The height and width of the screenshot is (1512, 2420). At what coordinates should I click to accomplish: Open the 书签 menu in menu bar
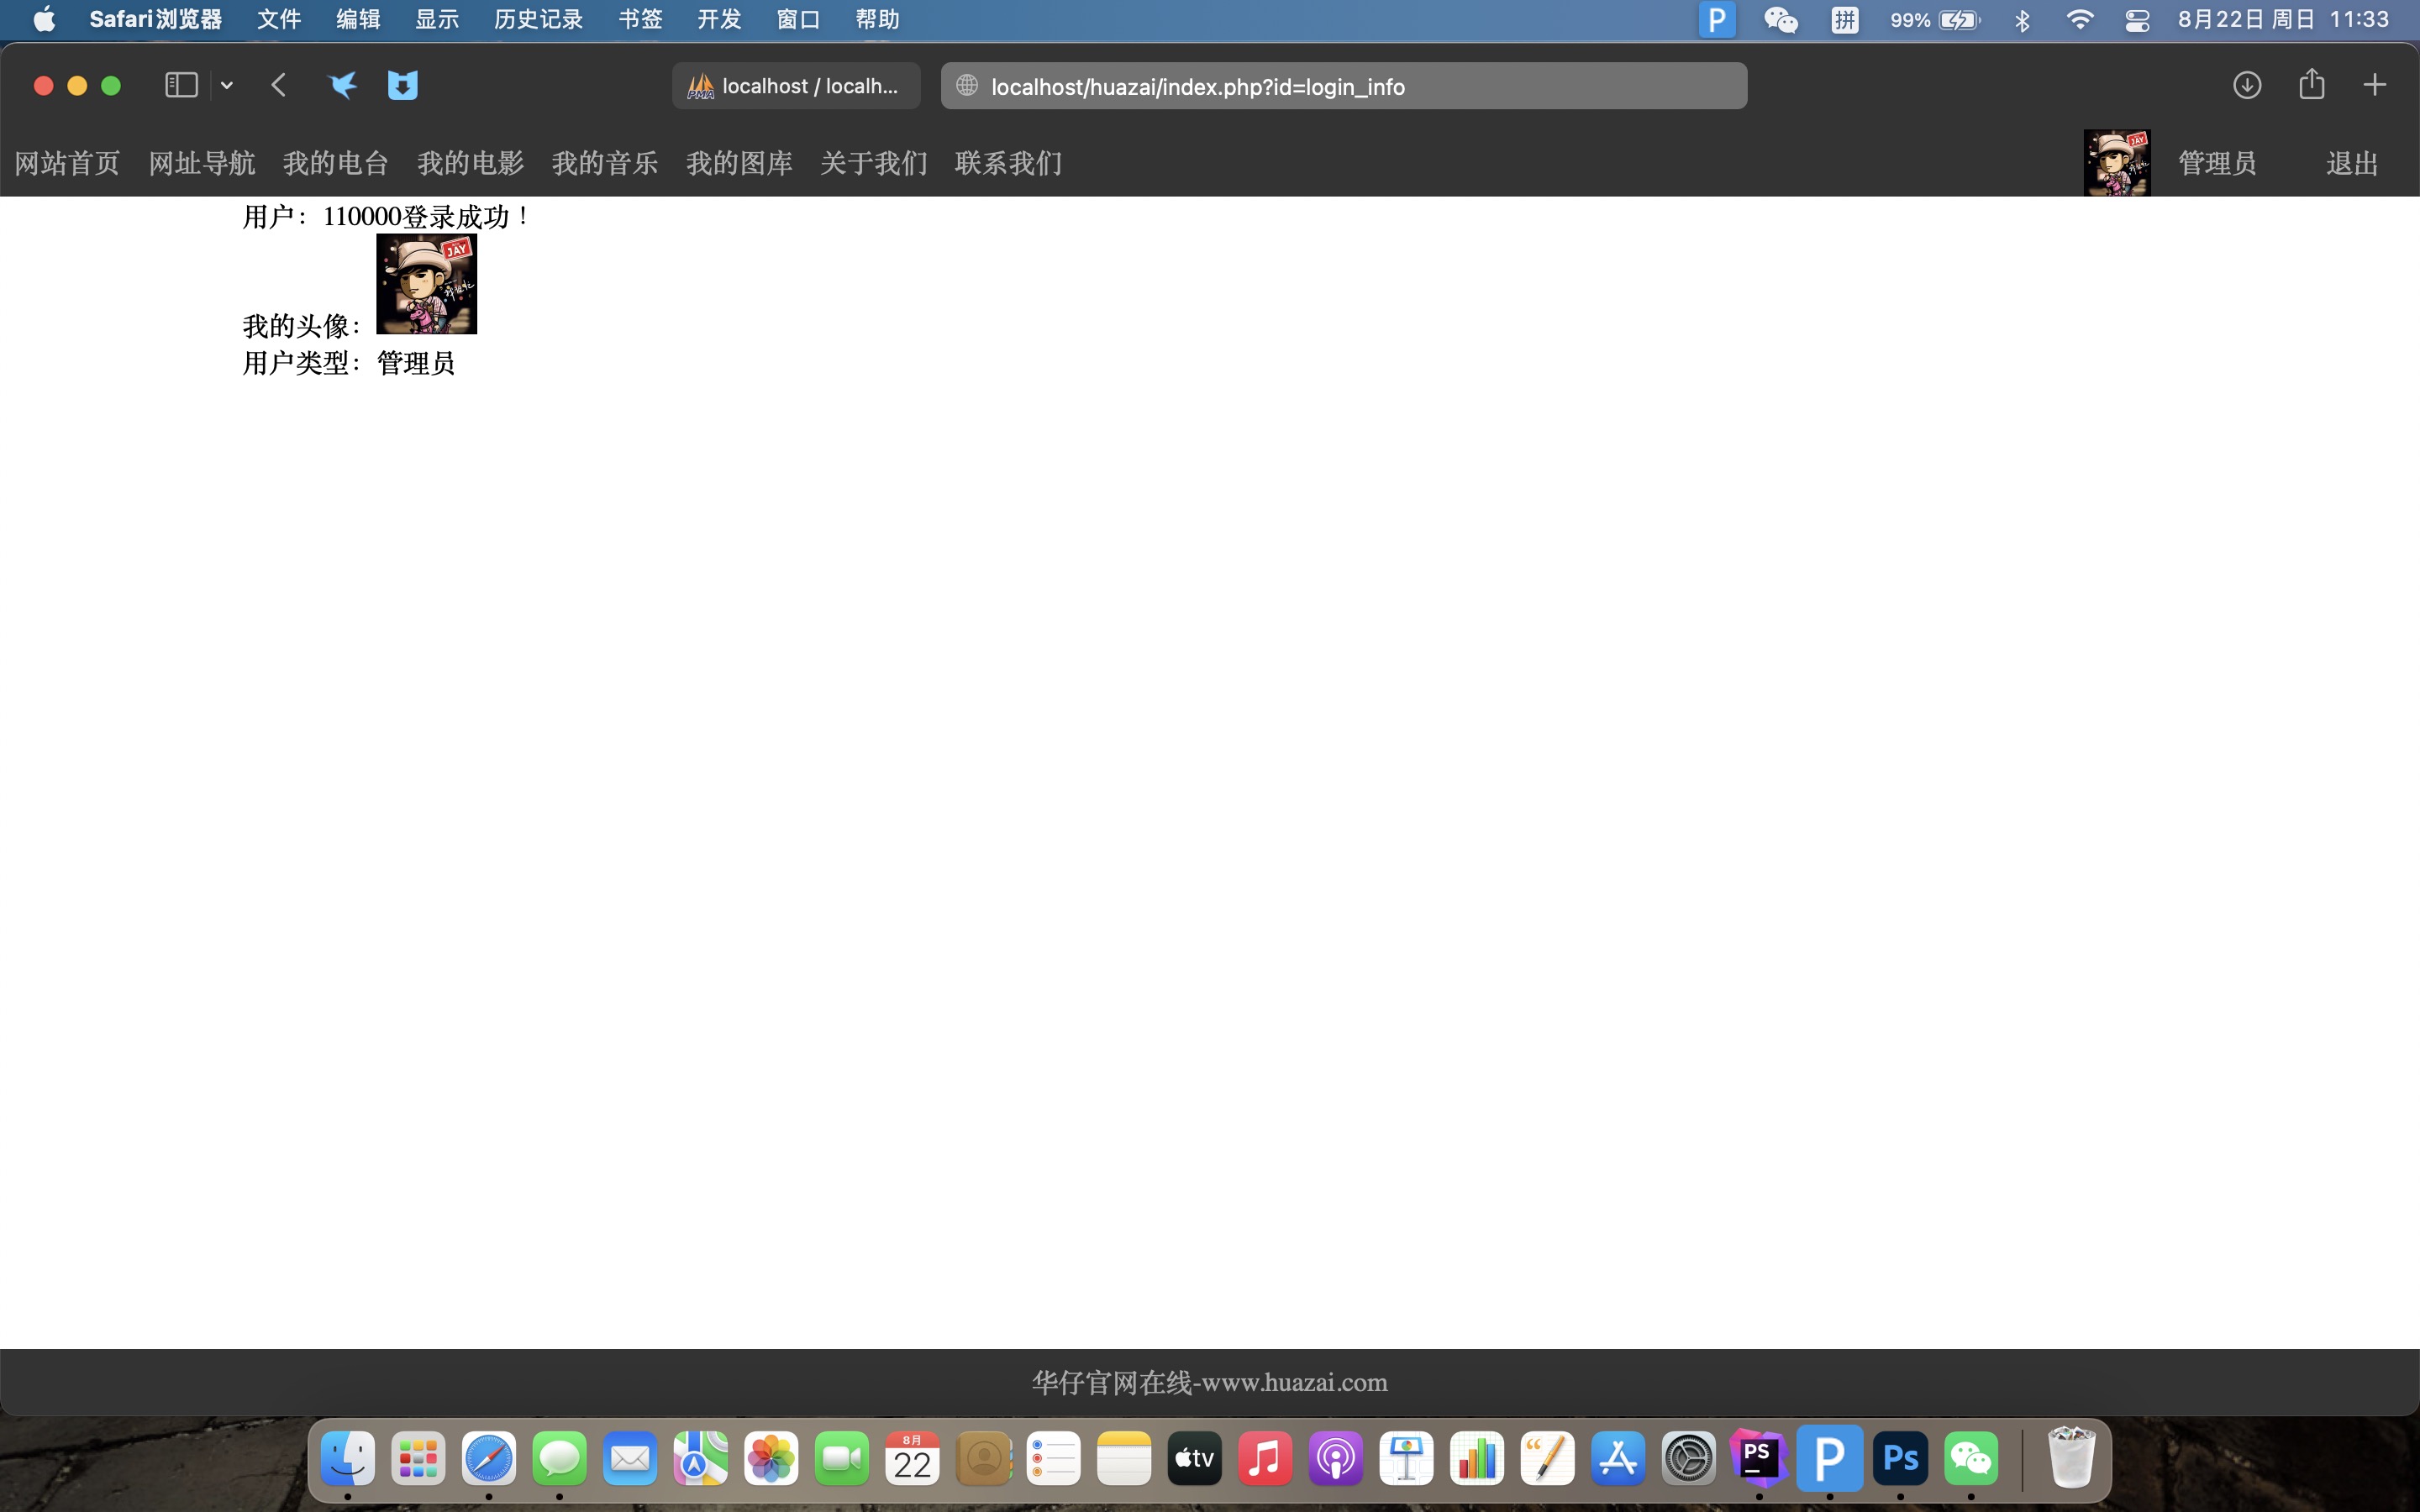tap(640, 19)
